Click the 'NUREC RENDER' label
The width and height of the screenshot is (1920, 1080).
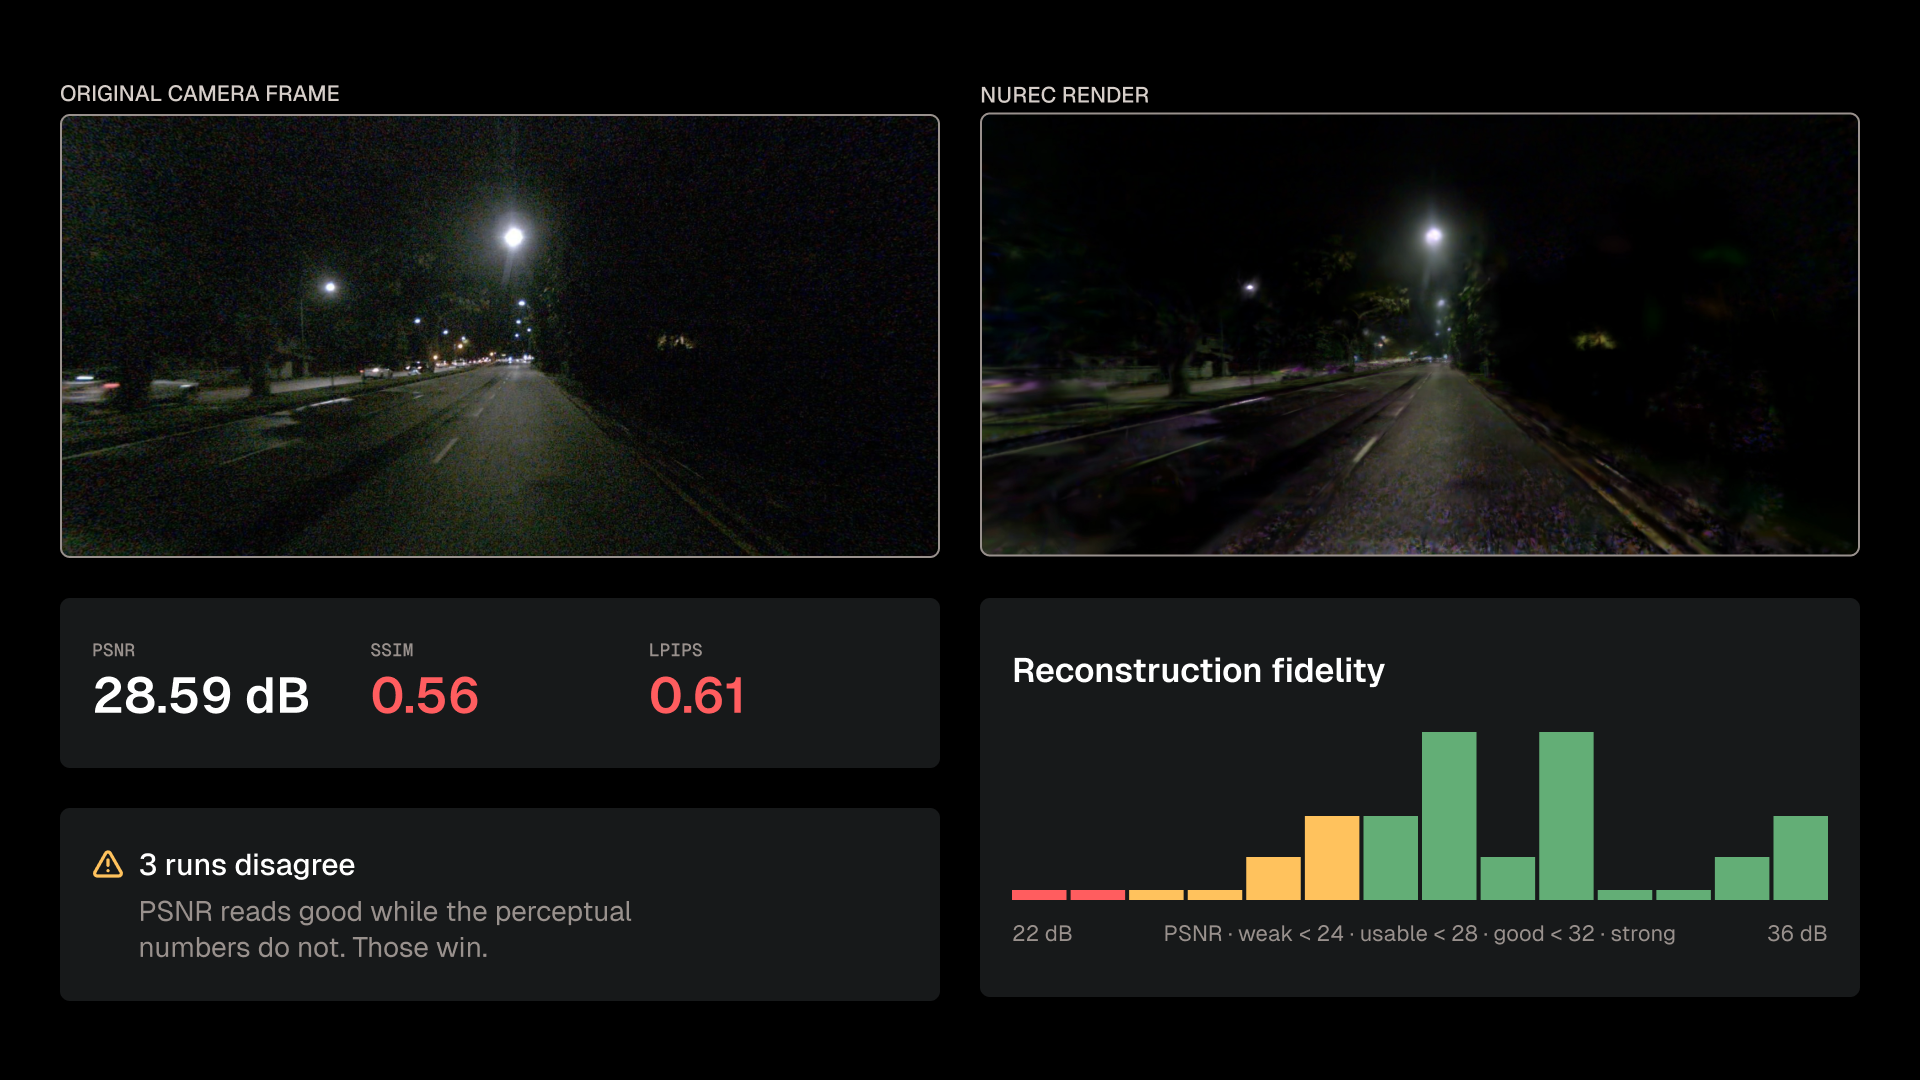(x=1064, y=95)
